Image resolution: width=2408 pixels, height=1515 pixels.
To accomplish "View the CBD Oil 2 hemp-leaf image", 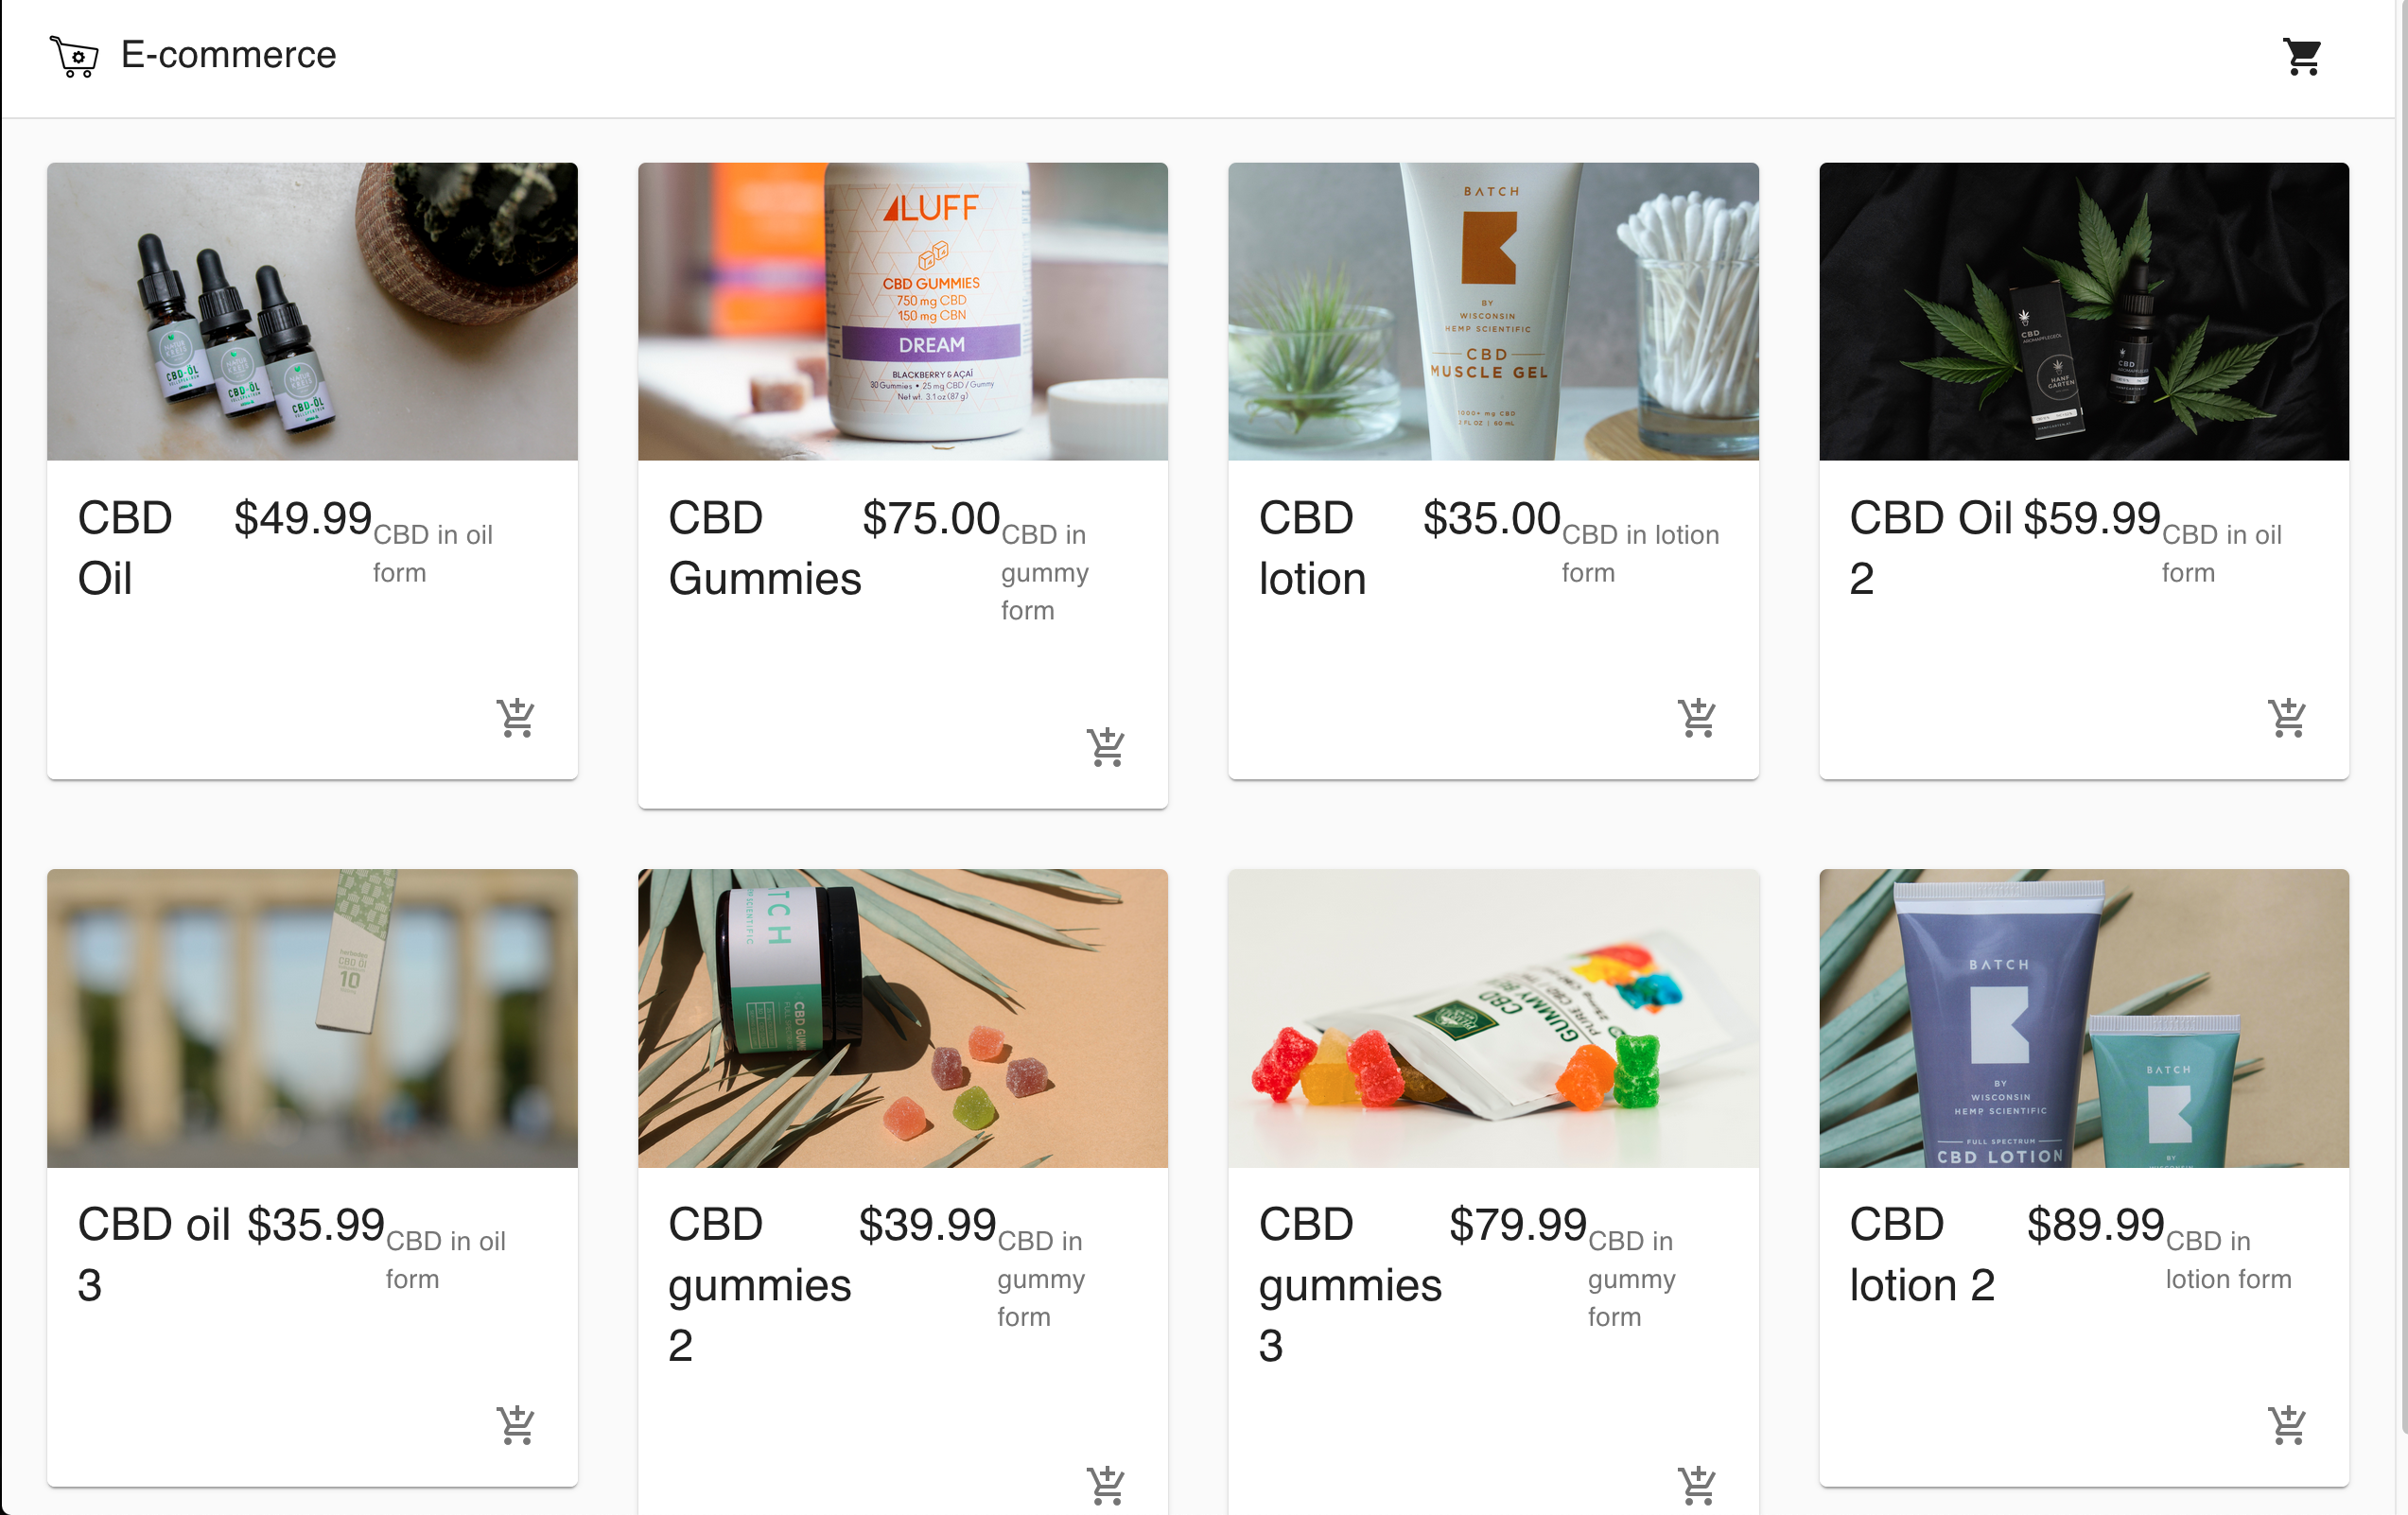I will pyautogui.click(x=2083, y=311).
